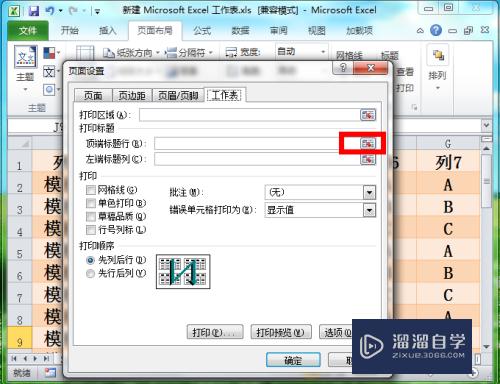Screen dimensions: 500x384
Task: Click the Undo arrow in quick access toolbar
Action: [x=50, y=11]
